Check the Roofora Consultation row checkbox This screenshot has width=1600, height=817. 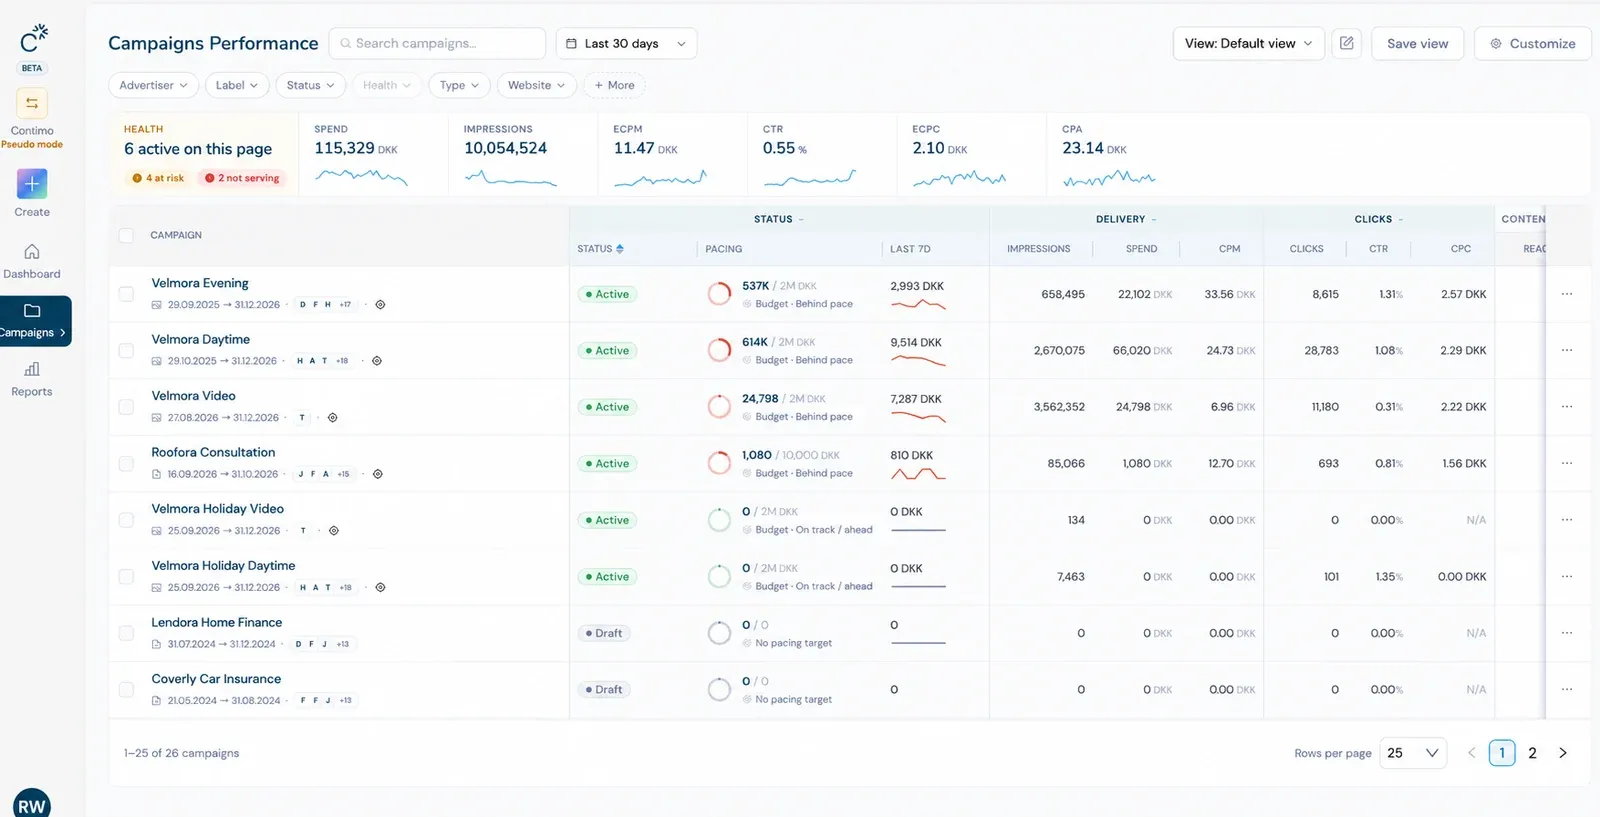[126, 463]
